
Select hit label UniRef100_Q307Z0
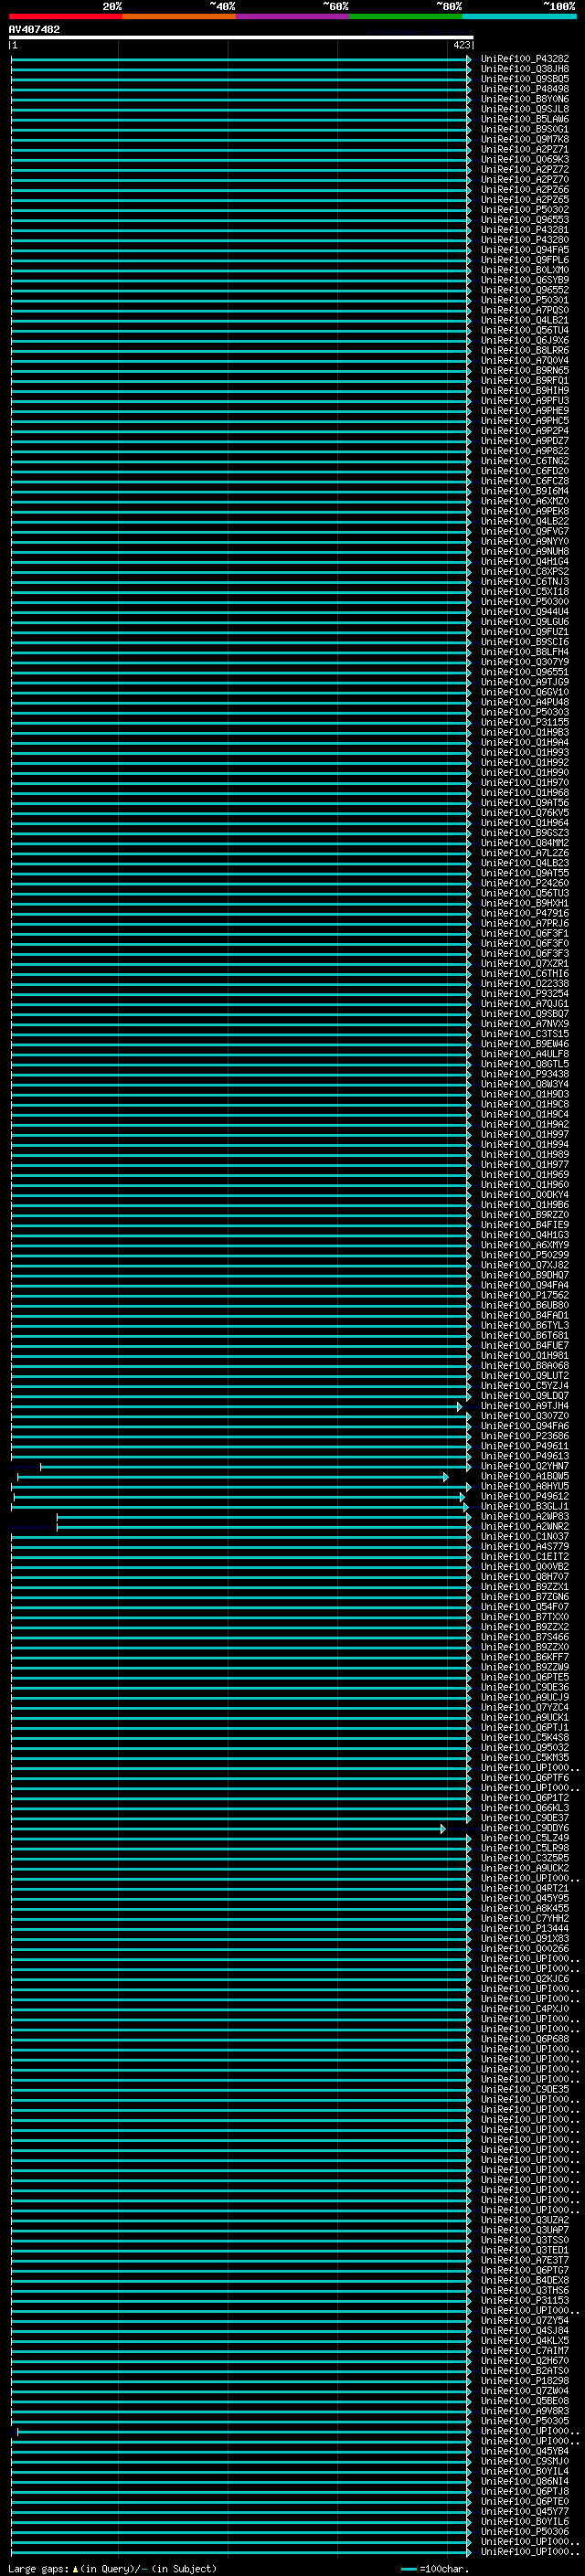point(524,1416)
